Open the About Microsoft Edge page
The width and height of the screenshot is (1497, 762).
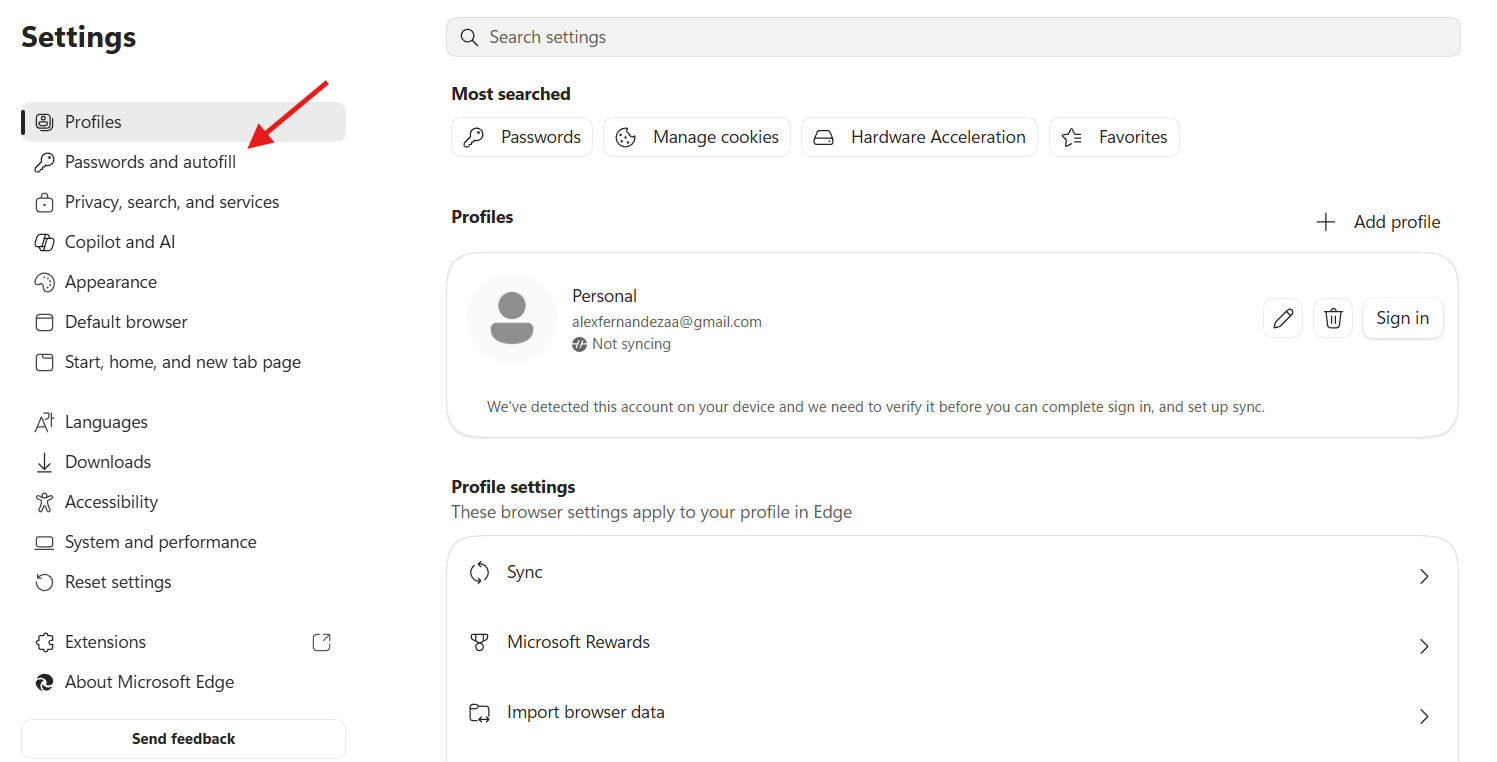tap(184, 682)
